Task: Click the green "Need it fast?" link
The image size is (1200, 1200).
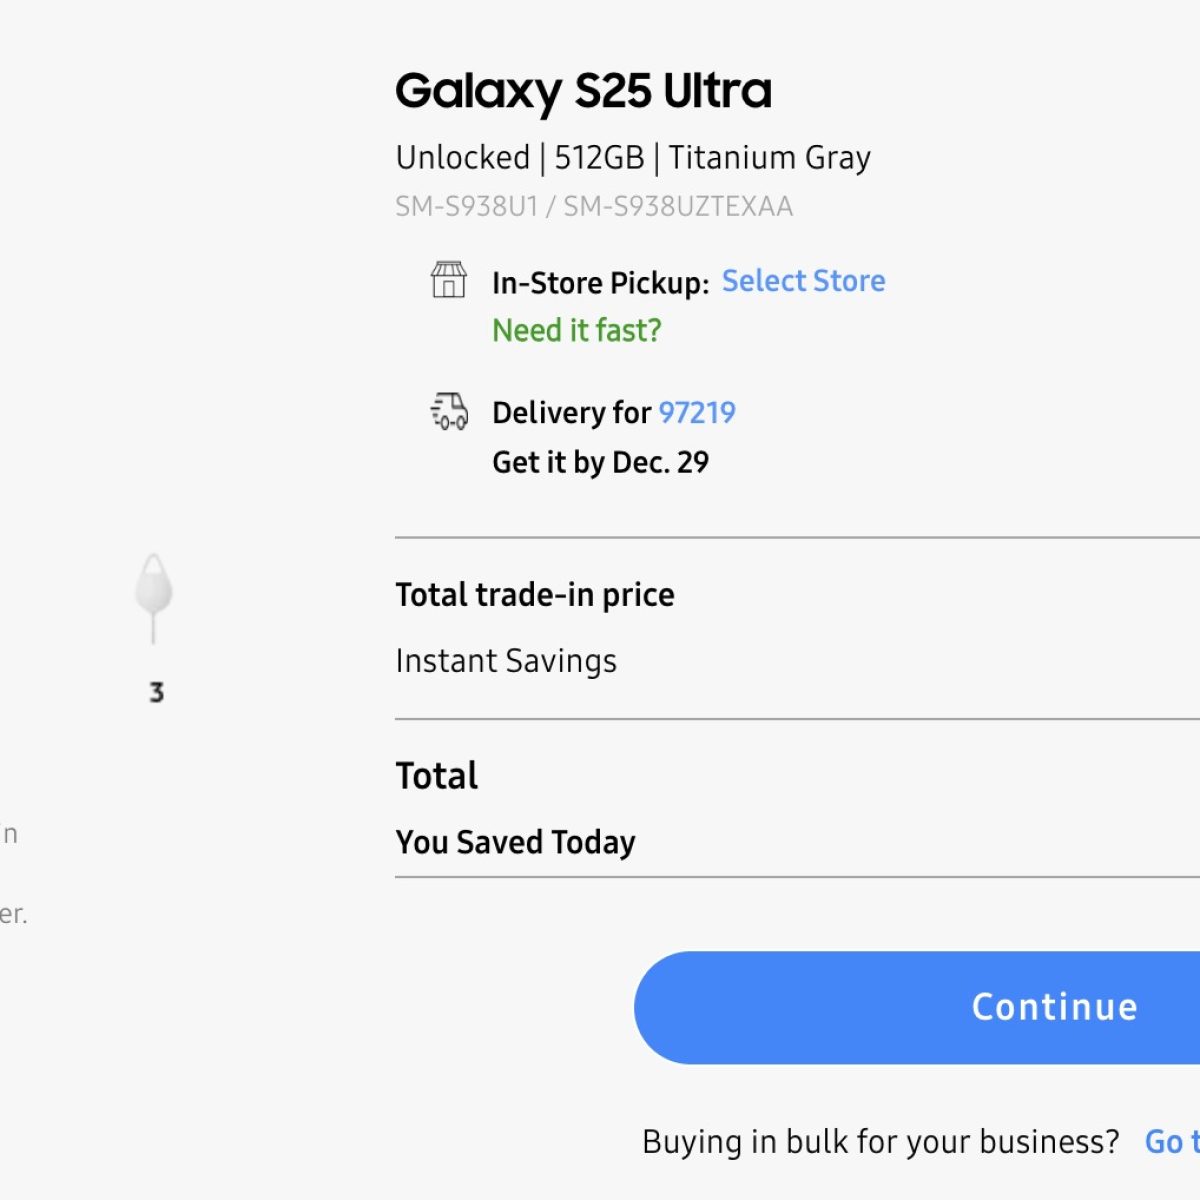Action: pyautogui.click(x=577, y=330)
